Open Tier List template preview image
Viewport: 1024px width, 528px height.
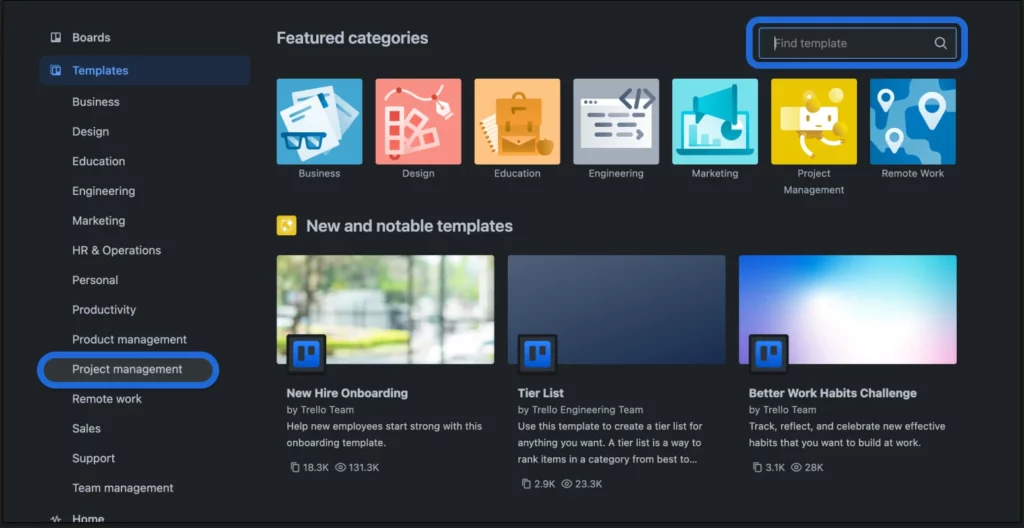tap(616, 309)
